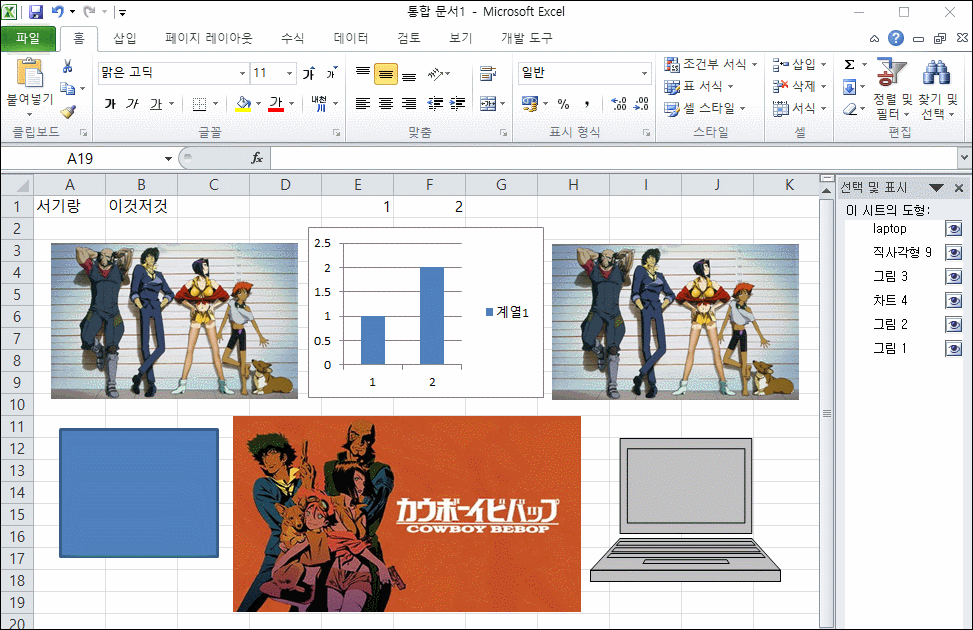Open the font size dropdown
Viewport: 973px width, 630px height.
click(x=289, y=73)
